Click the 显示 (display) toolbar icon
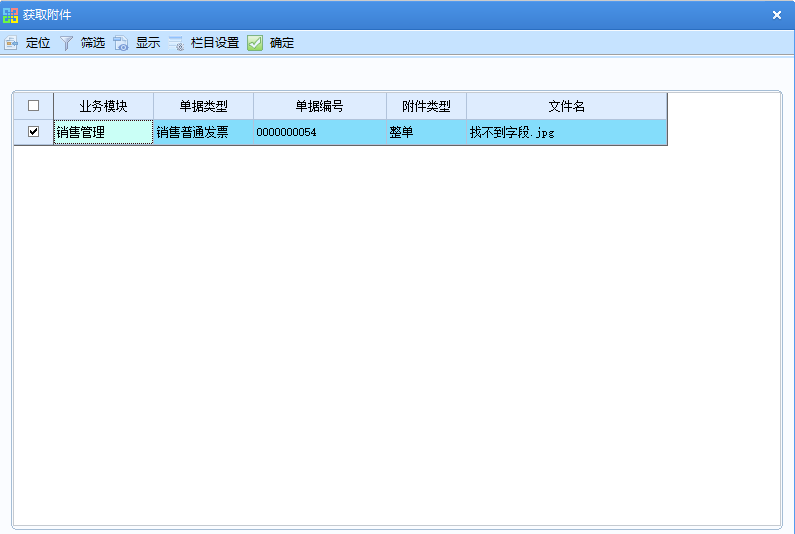795x534 pixels. [x=121, y=43]
